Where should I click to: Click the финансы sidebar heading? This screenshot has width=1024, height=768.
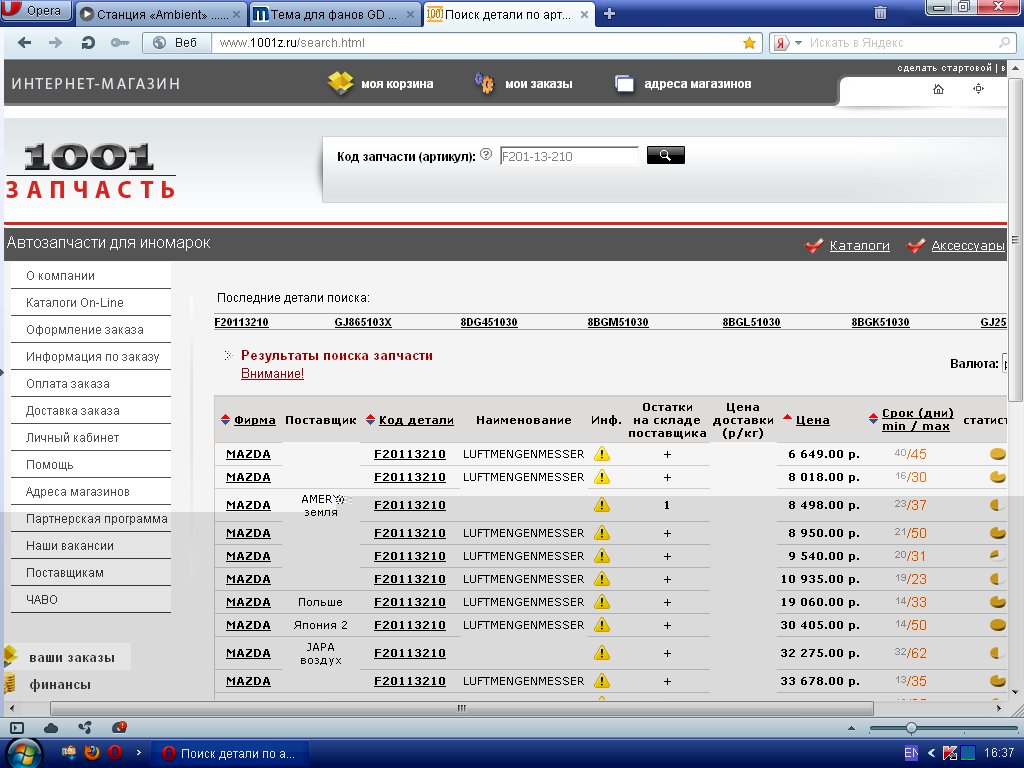(60, 684)
